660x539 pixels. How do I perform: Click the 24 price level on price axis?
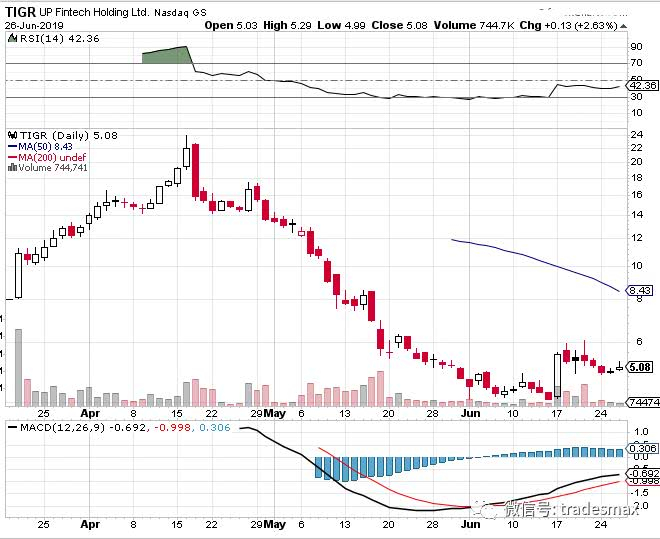click(636, 135)
